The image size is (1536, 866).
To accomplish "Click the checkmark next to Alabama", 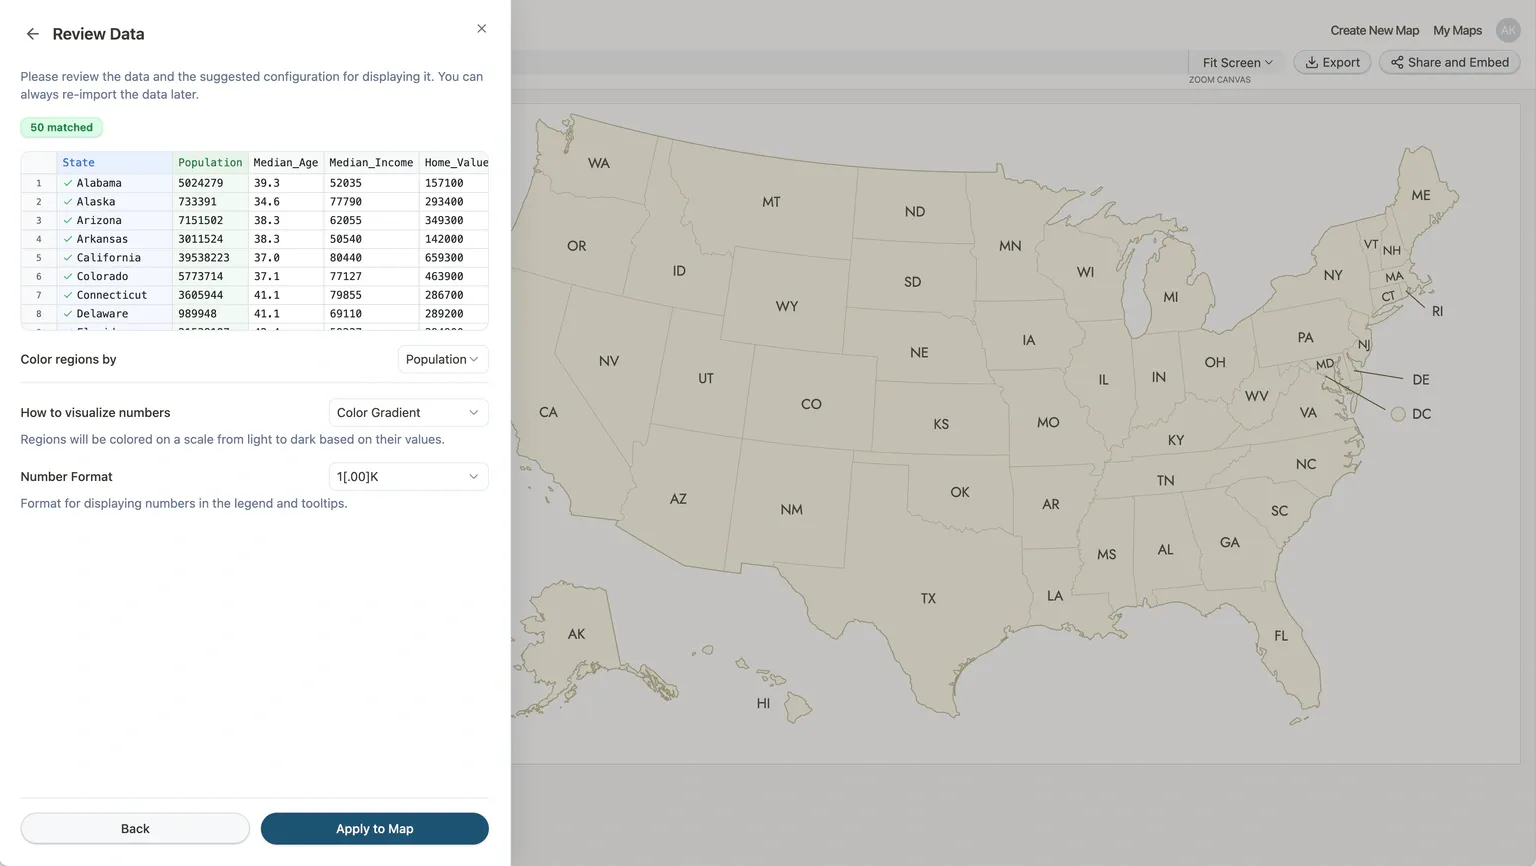I will tap(68, 183).
